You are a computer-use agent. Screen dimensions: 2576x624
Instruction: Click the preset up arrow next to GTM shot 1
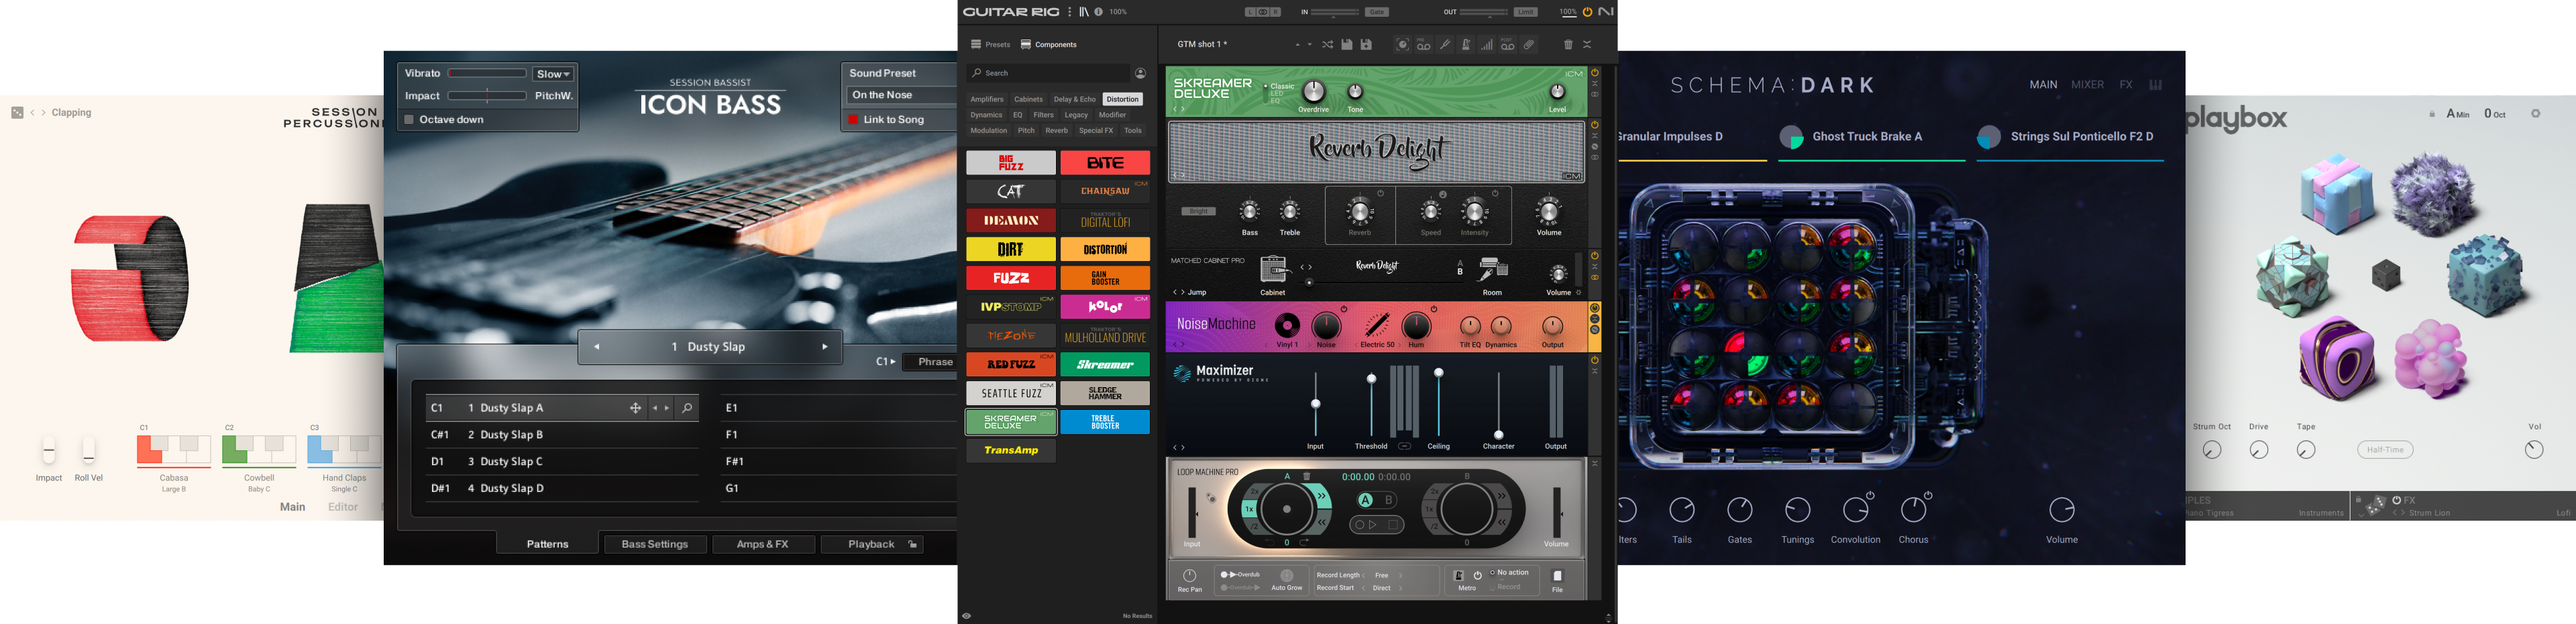1298,45
